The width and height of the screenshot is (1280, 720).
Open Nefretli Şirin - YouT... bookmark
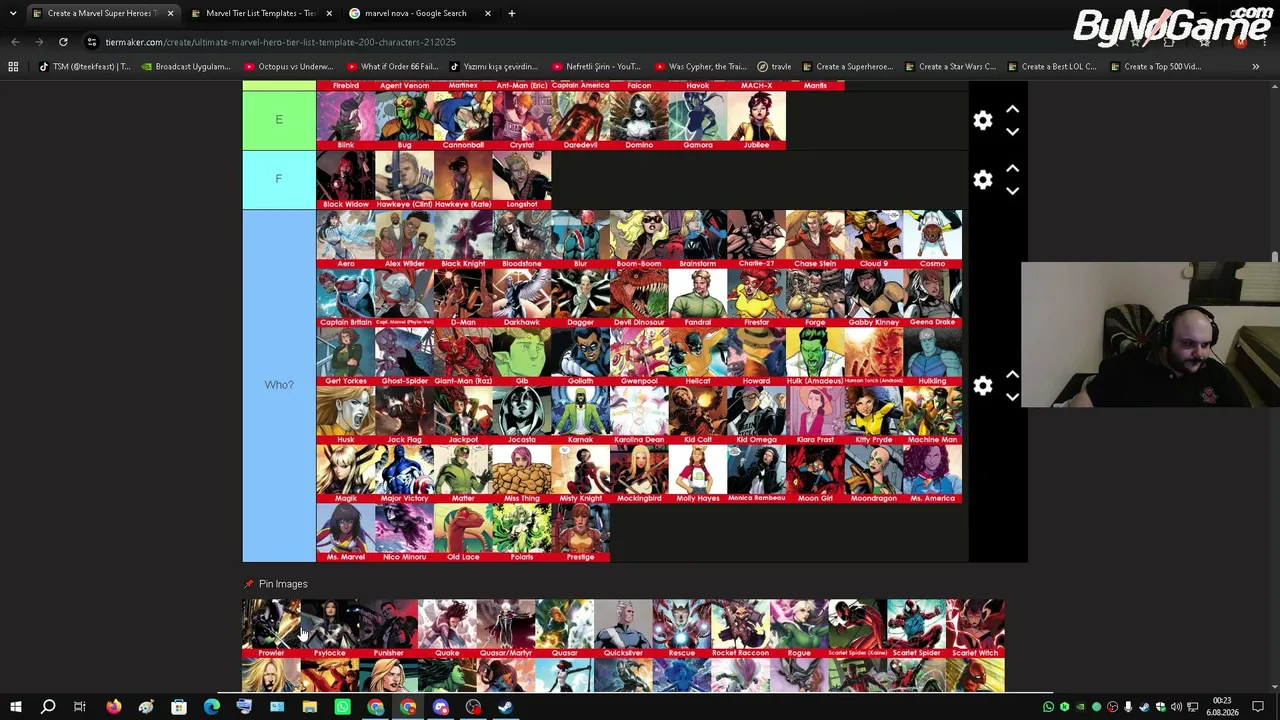tap(596, 67)
